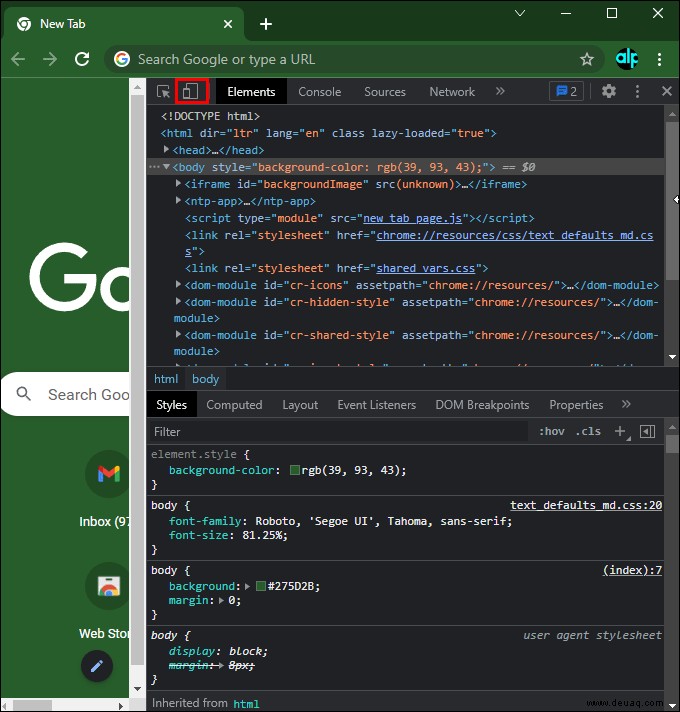
Task: Open the 2 issues message badge
Action: point(566,91)
